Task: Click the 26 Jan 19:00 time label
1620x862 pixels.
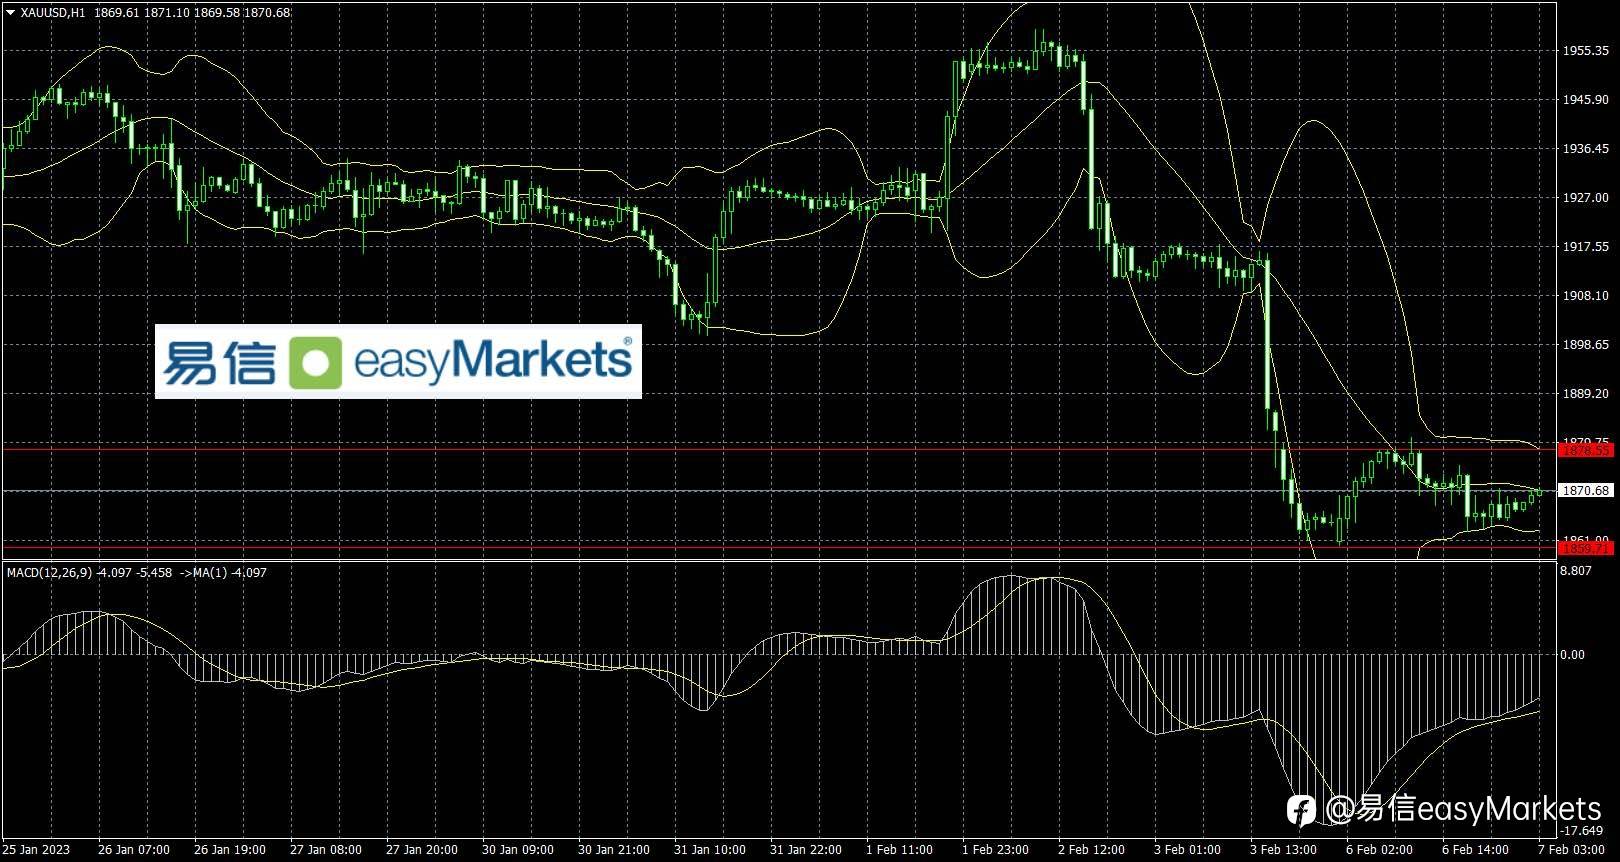Action: (x=230, y=850)
